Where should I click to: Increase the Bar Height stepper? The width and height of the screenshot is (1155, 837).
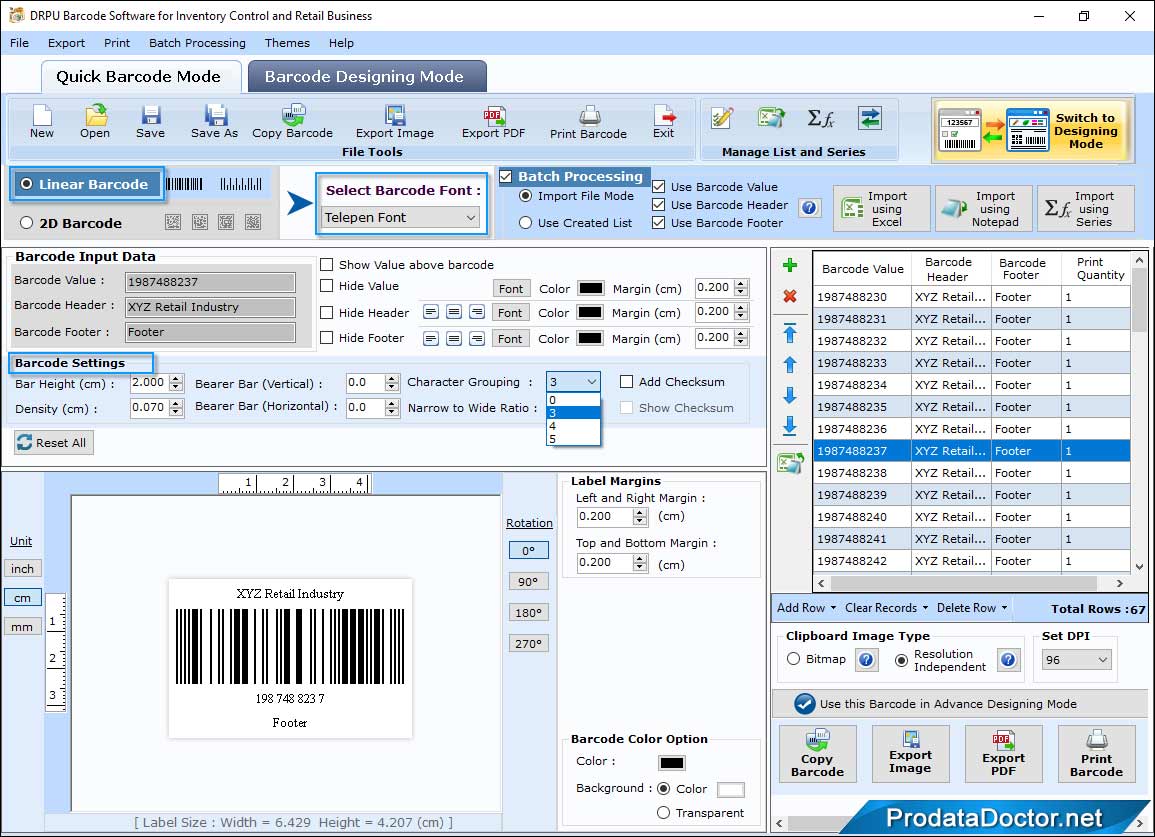(x=175, y=379)
